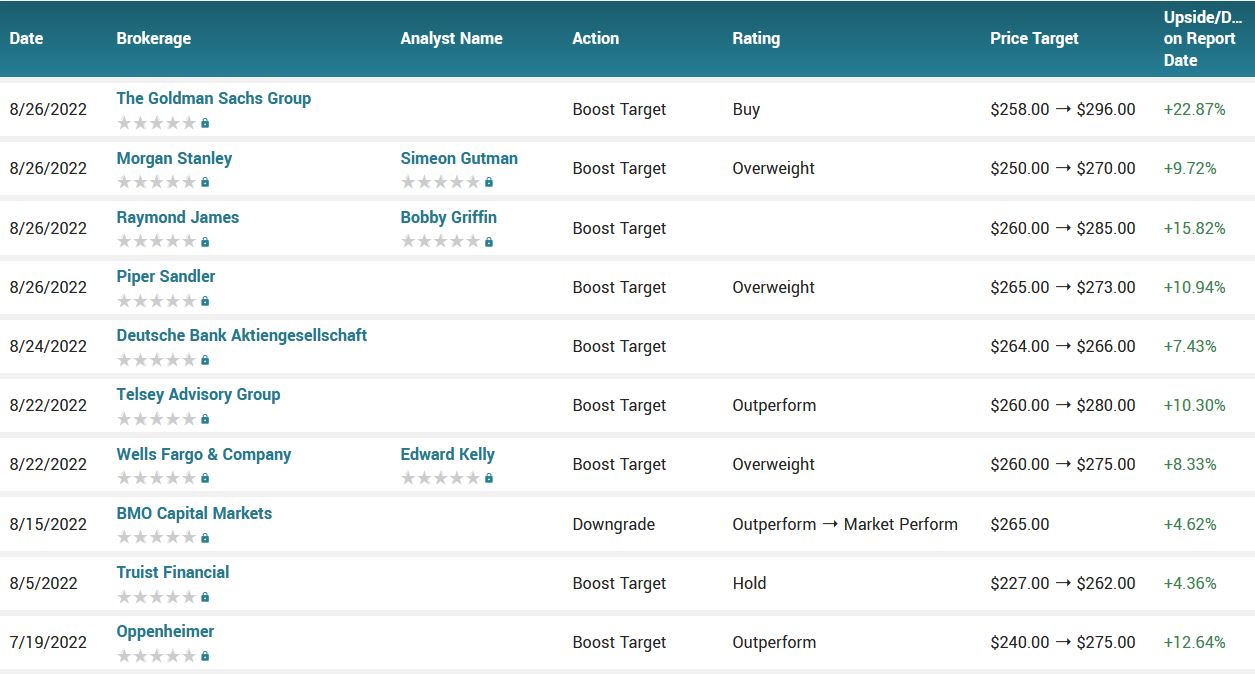
Task: Select the Downgrade action cell
Action: [x=614, y=524]
